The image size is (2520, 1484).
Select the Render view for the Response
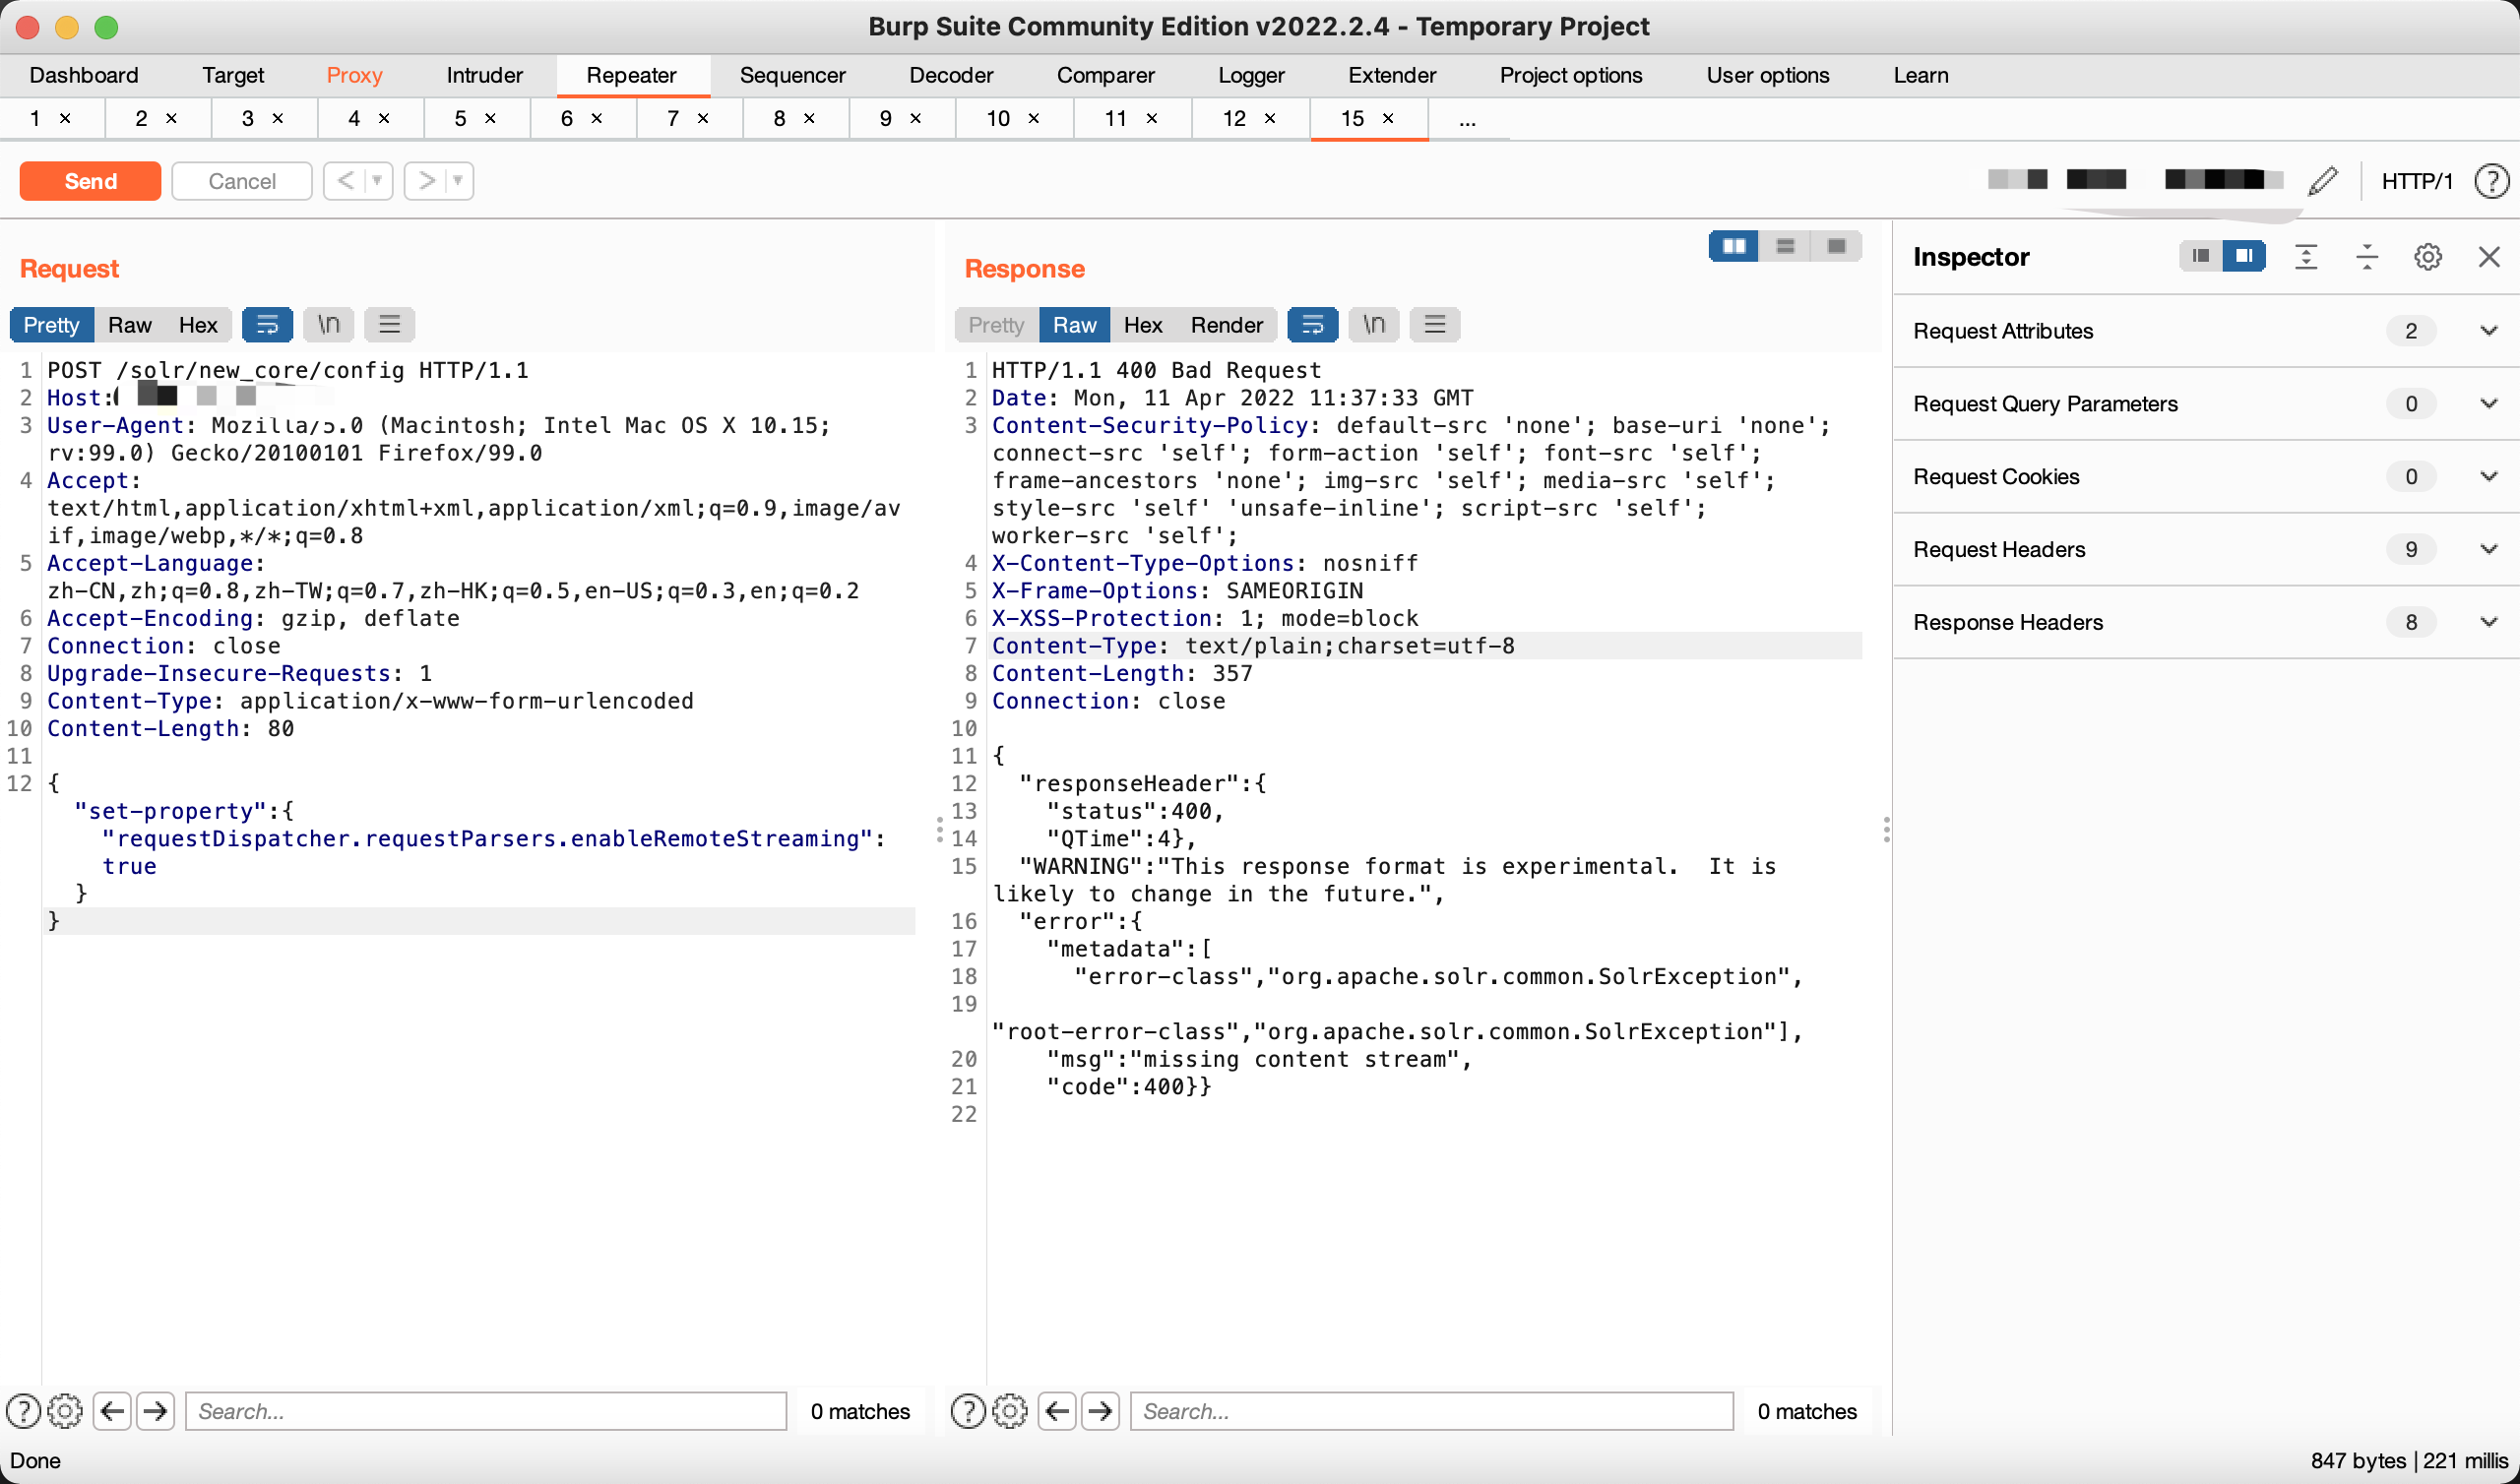coord(1226,324)
